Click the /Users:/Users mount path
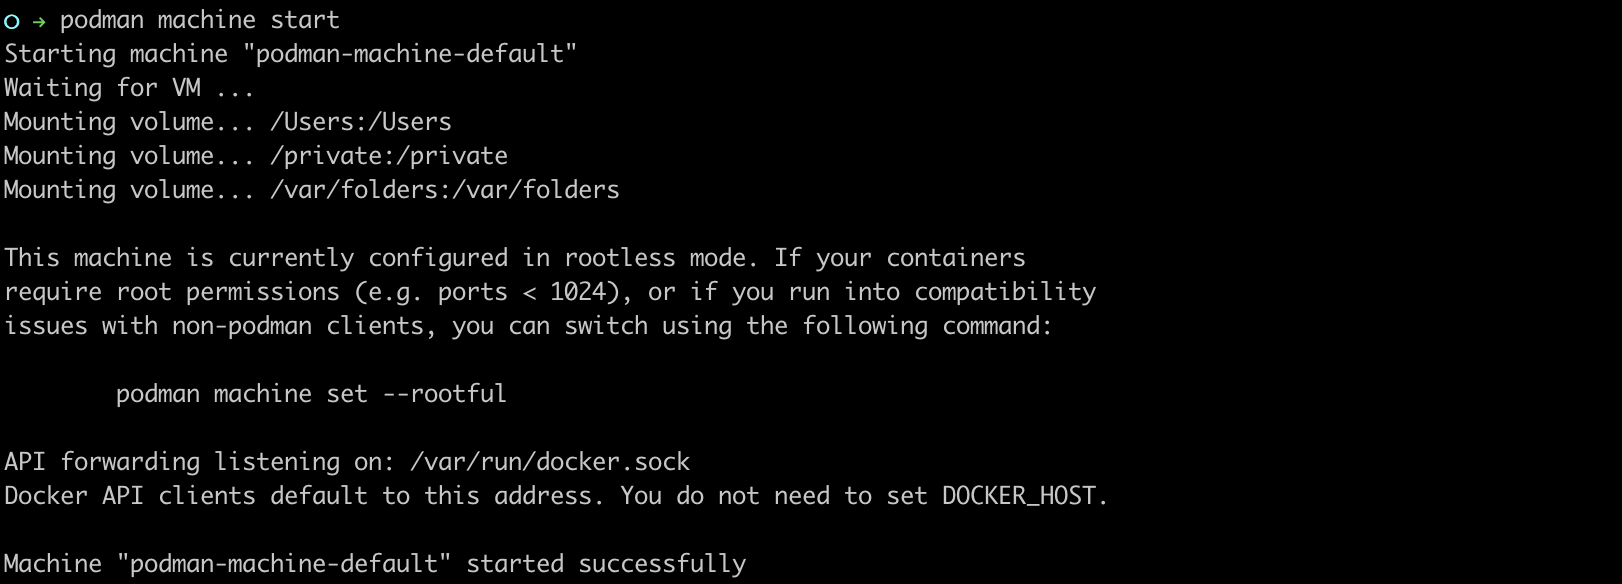This screenshot has height=584, width=1622. point(361,122)
